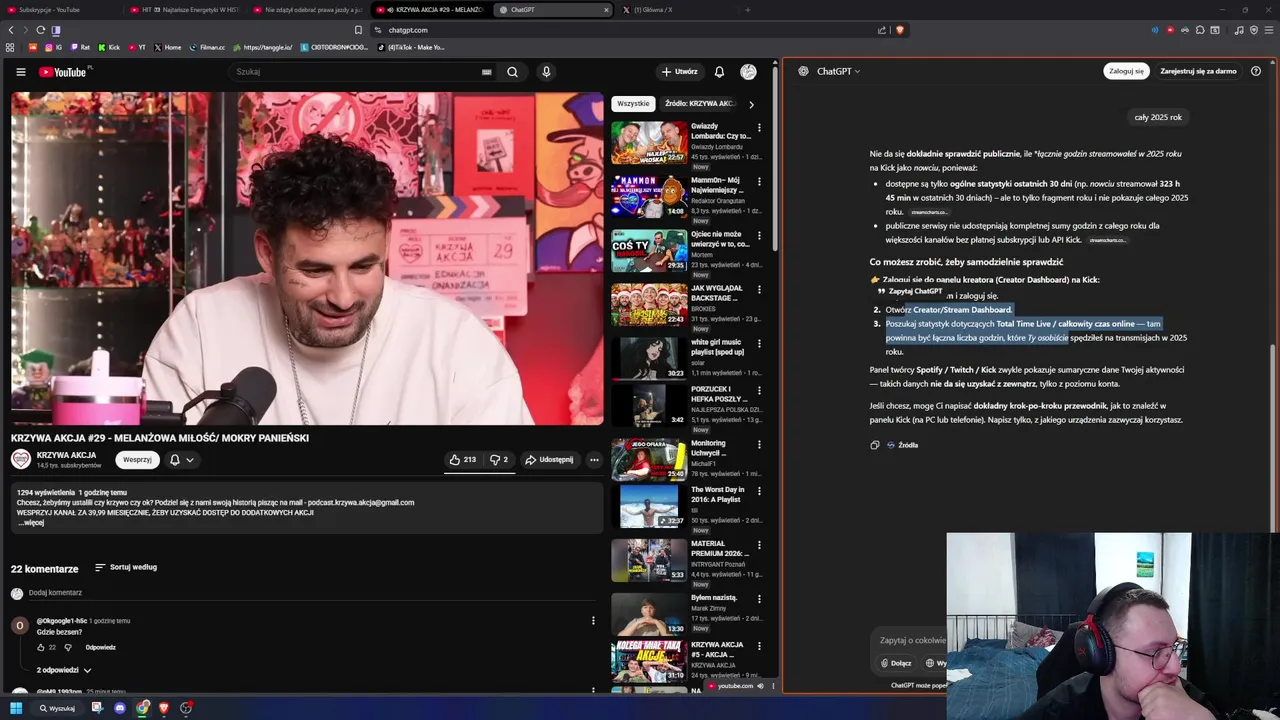Open Źródła sources under ChatGPT reply
Viewport: 1280px width, 720px height.
902,445
